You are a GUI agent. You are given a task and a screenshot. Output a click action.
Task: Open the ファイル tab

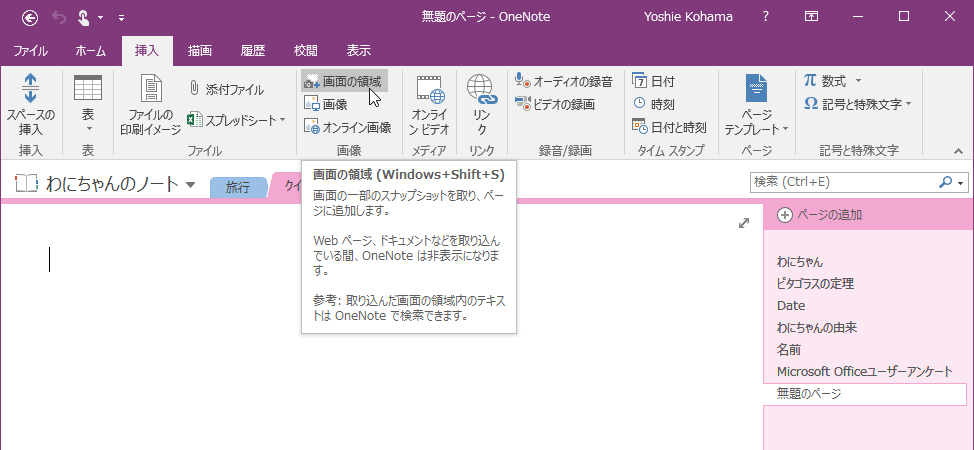(x=30, y=51)
